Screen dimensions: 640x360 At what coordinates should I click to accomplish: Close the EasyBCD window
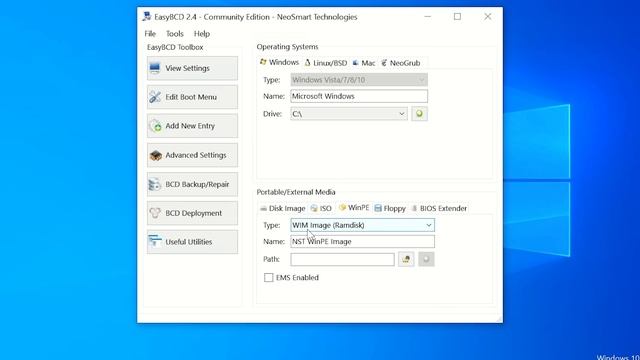tap(488, 16)
